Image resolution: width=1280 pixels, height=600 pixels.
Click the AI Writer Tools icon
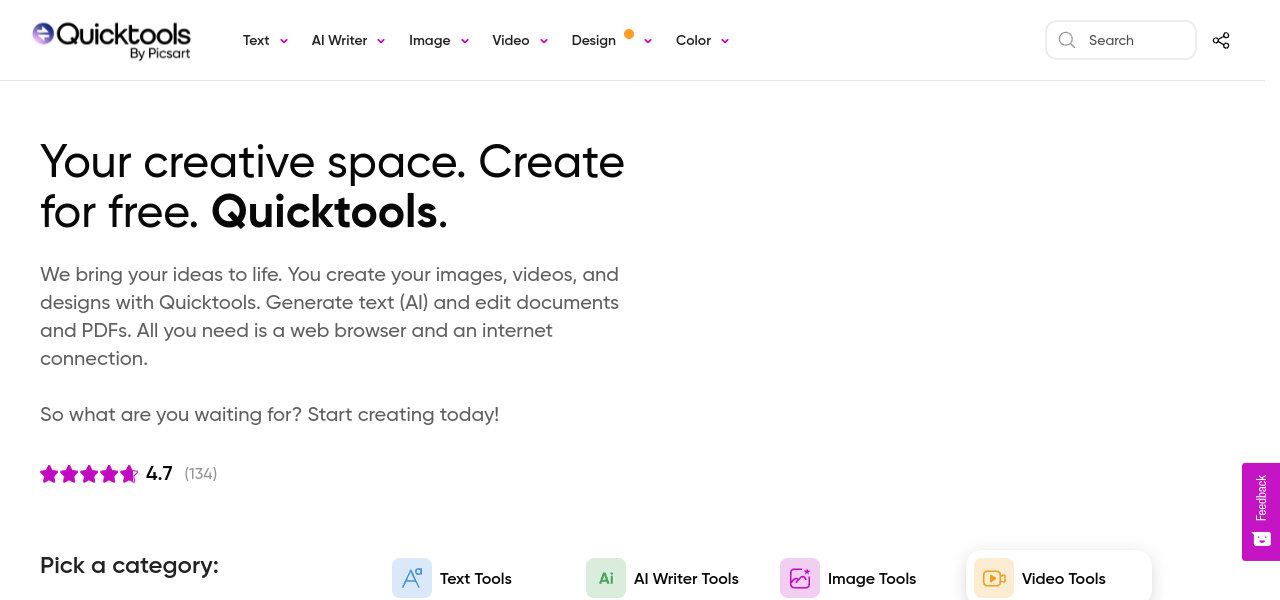pos(606,578)
